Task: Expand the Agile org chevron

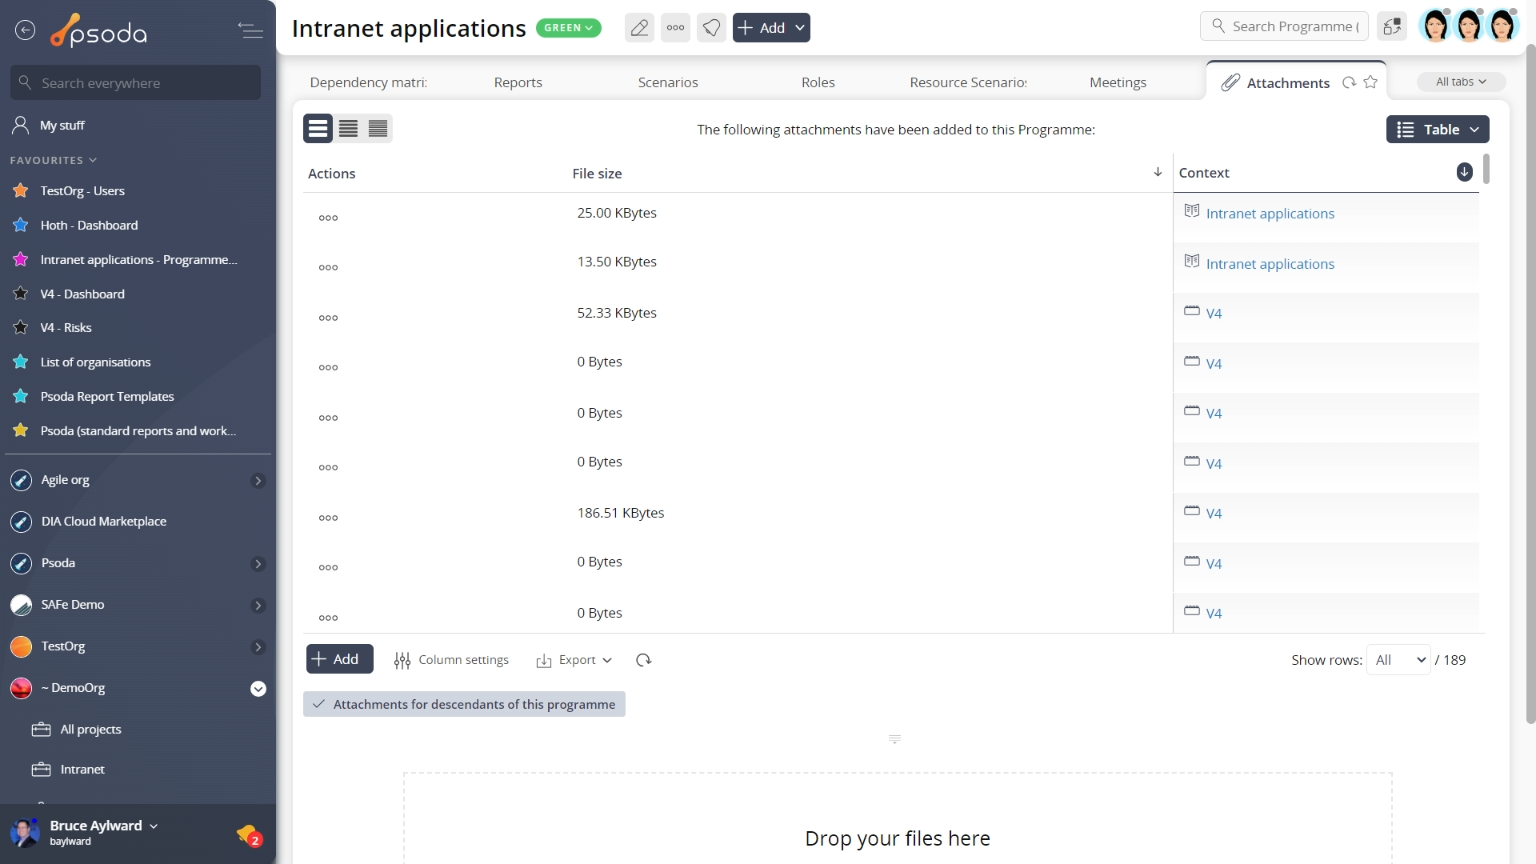Action: (x=258, y=481)
